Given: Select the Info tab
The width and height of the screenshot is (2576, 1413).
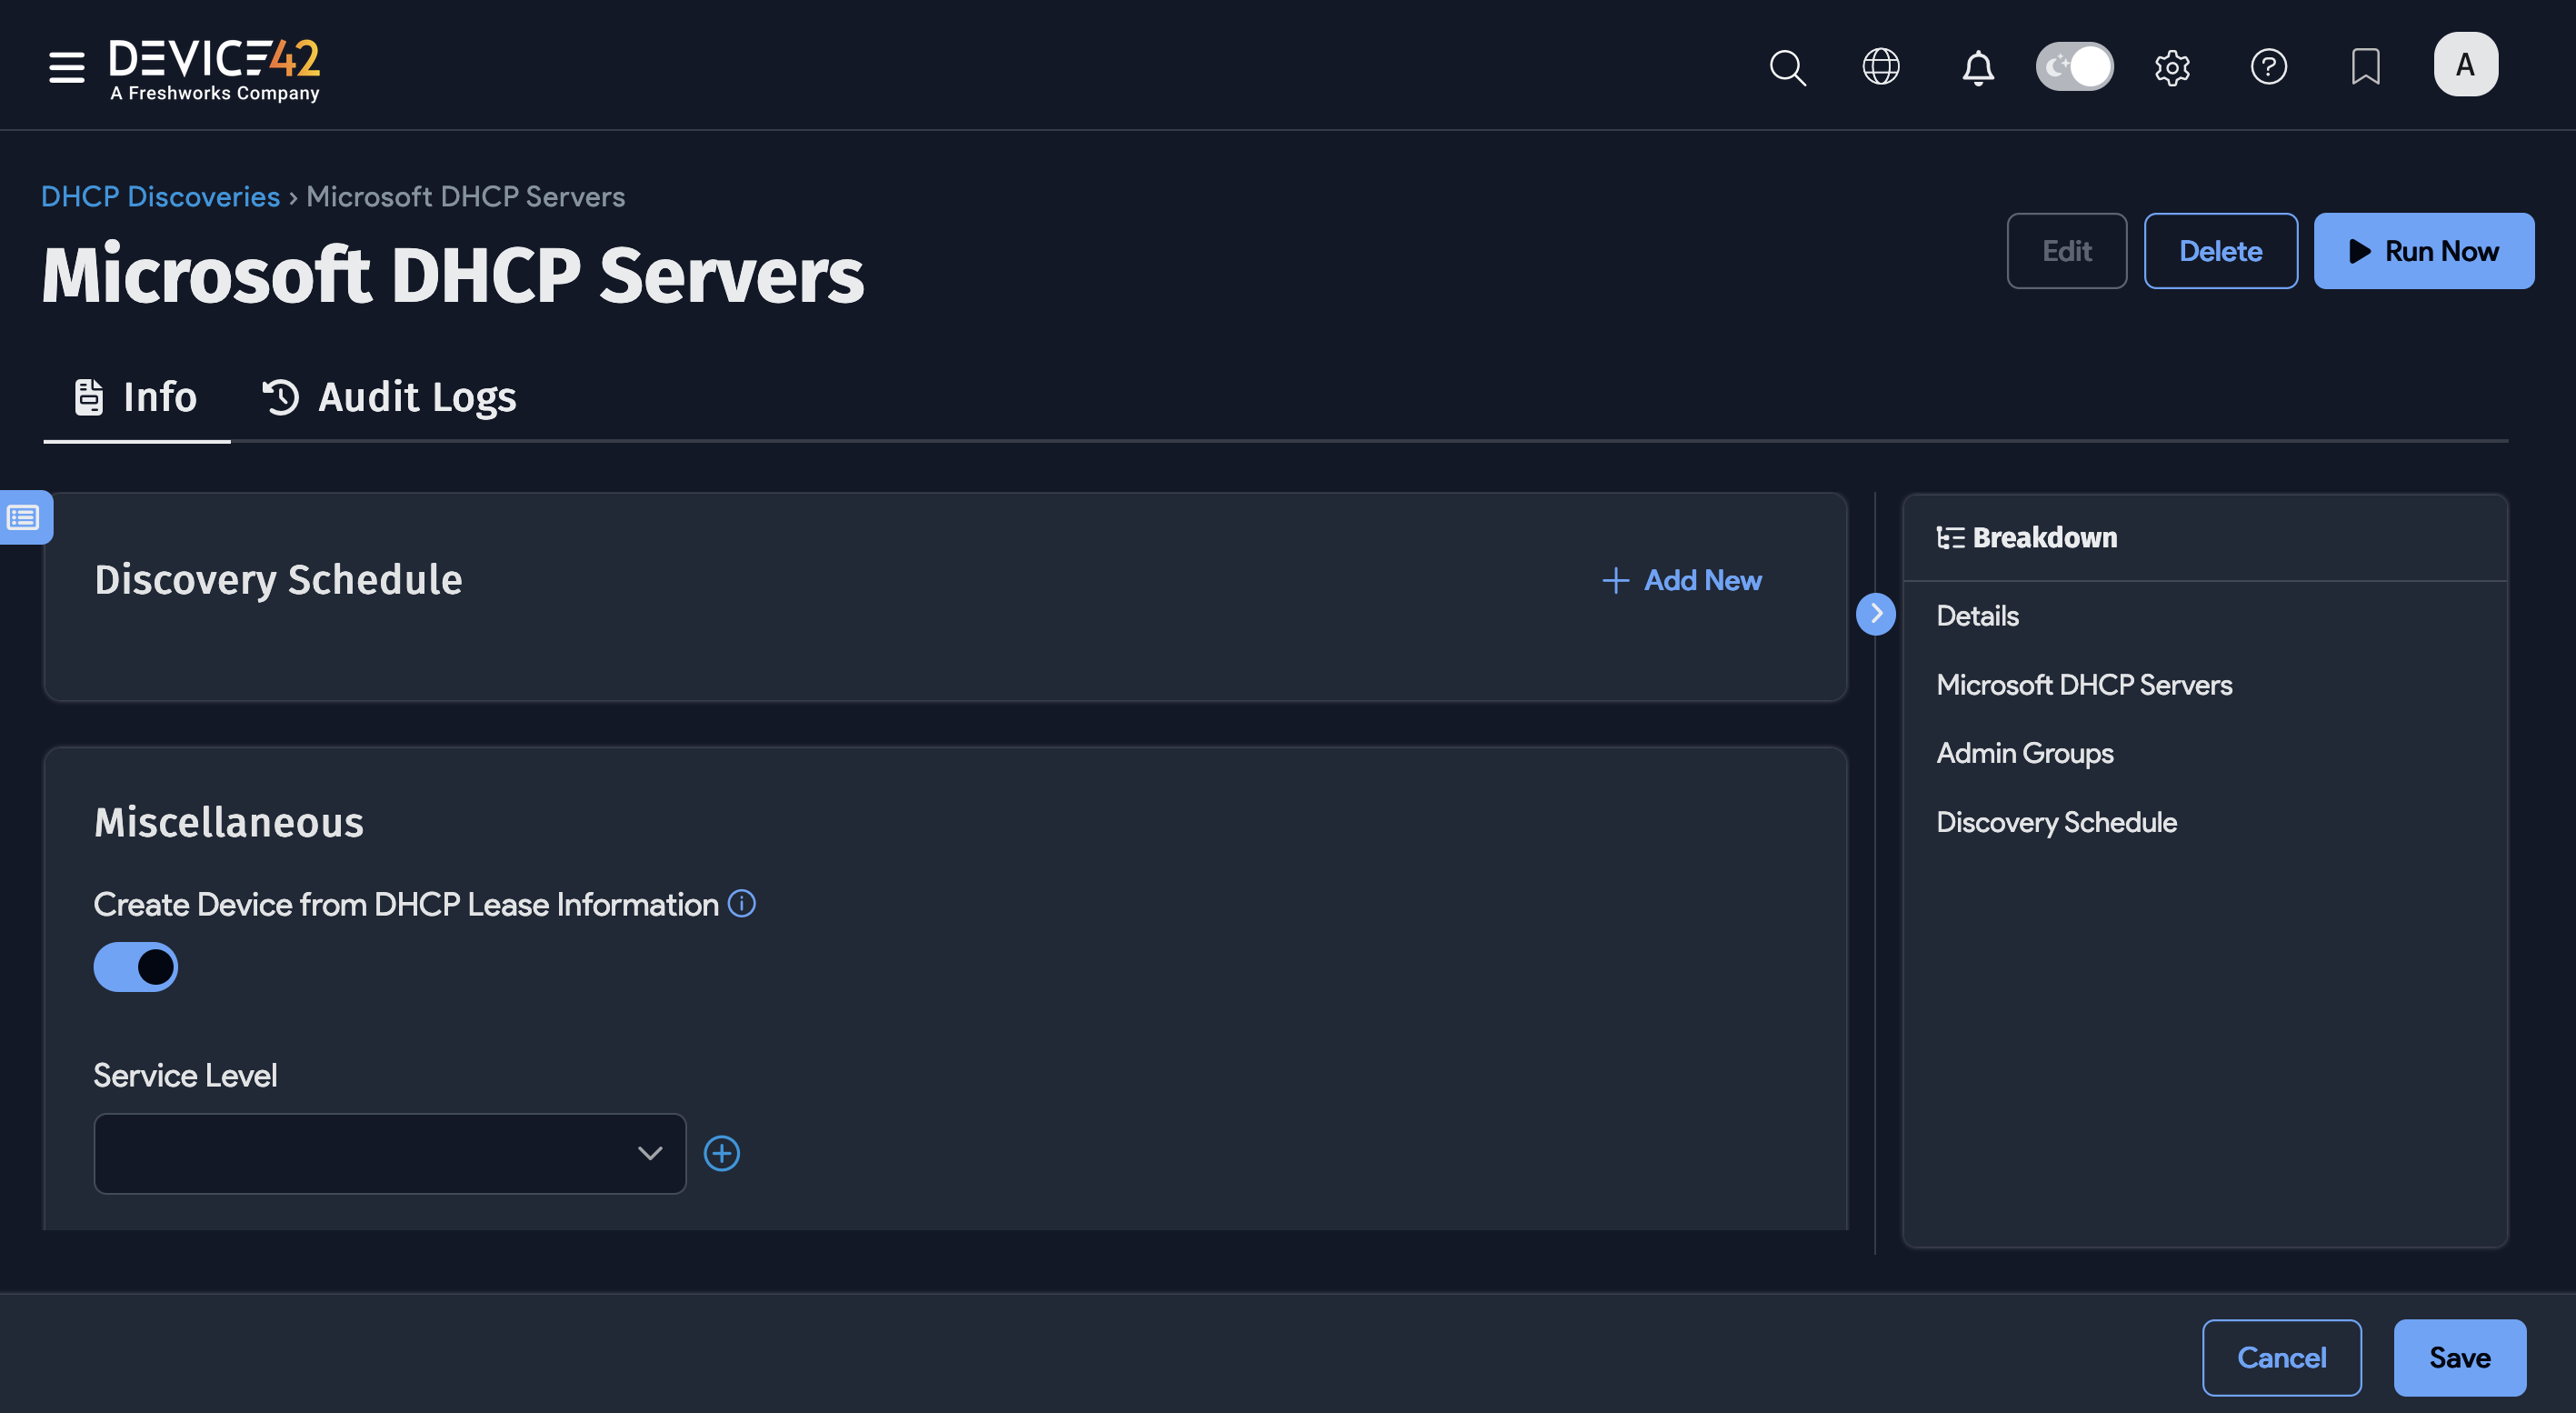Looking at the screenshot, I should (x=137, y=396).
